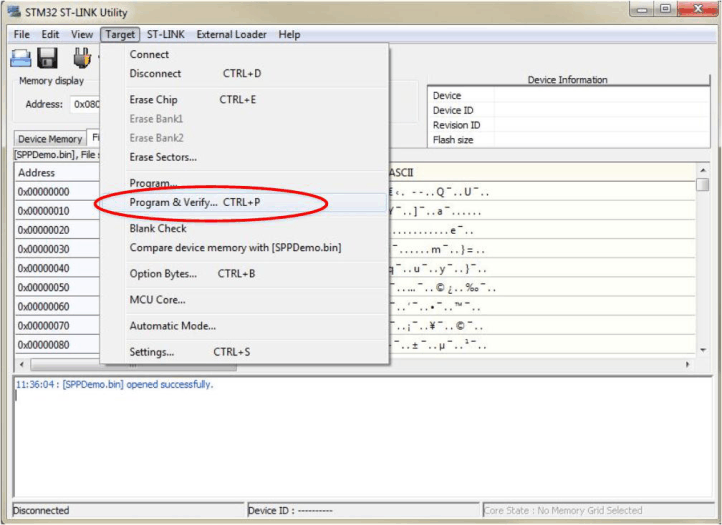Select Automatic Mode menu entry

point(172,326)
